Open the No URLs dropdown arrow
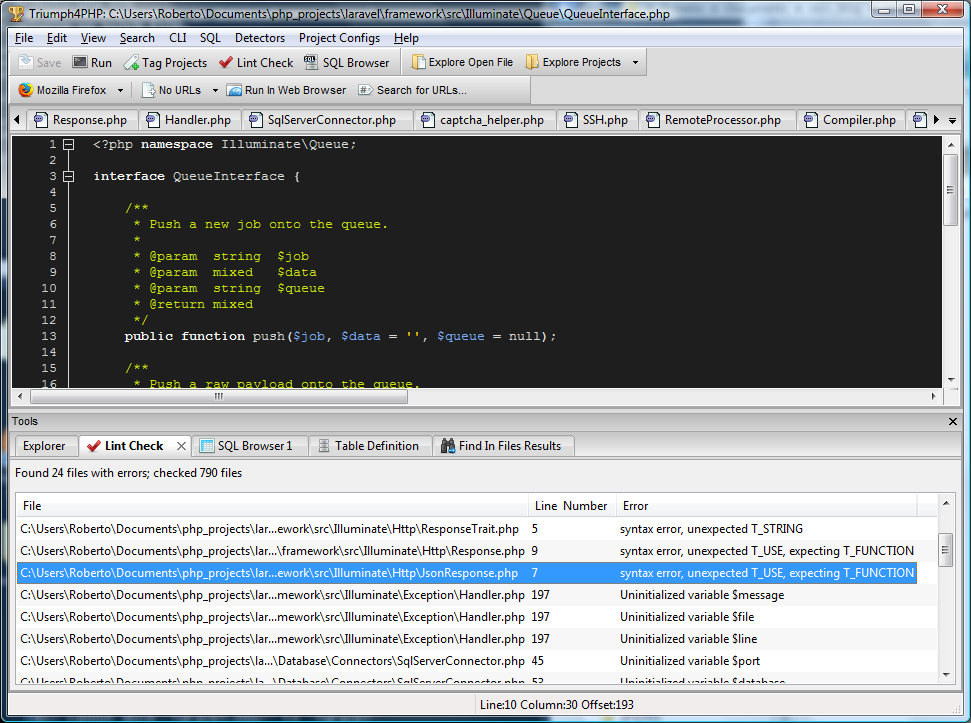The image size is (971, 723). click(x=215, y=90)
